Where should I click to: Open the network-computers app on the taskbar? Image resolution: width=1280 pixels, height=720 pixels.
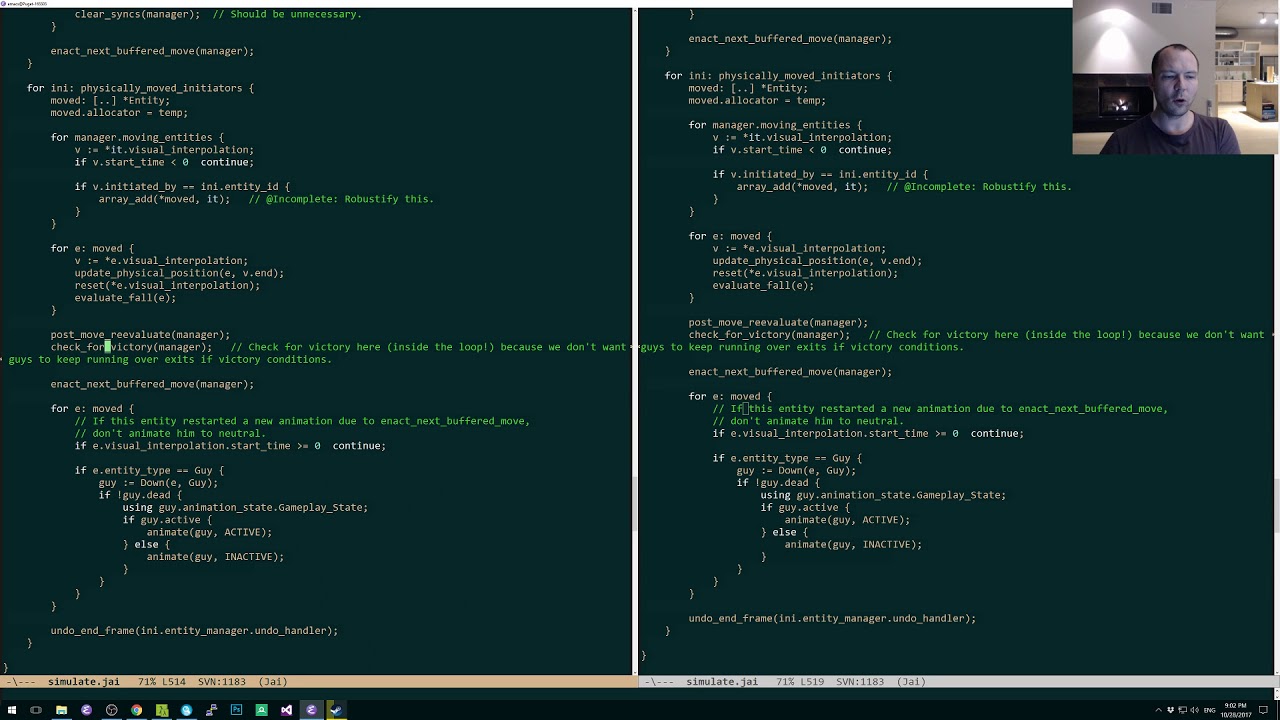(x=211, y=710)
